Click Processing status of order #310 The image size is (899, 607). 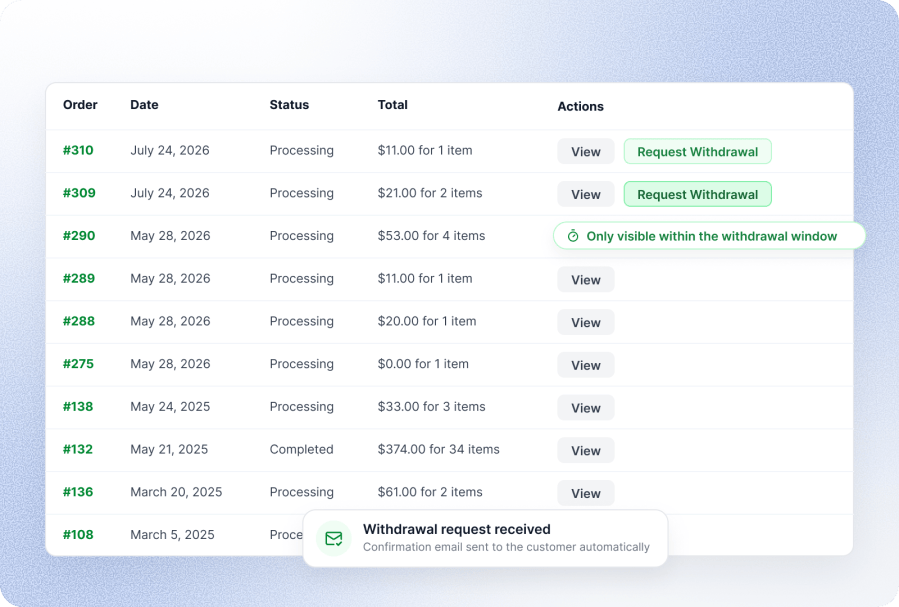pos(302,150)
